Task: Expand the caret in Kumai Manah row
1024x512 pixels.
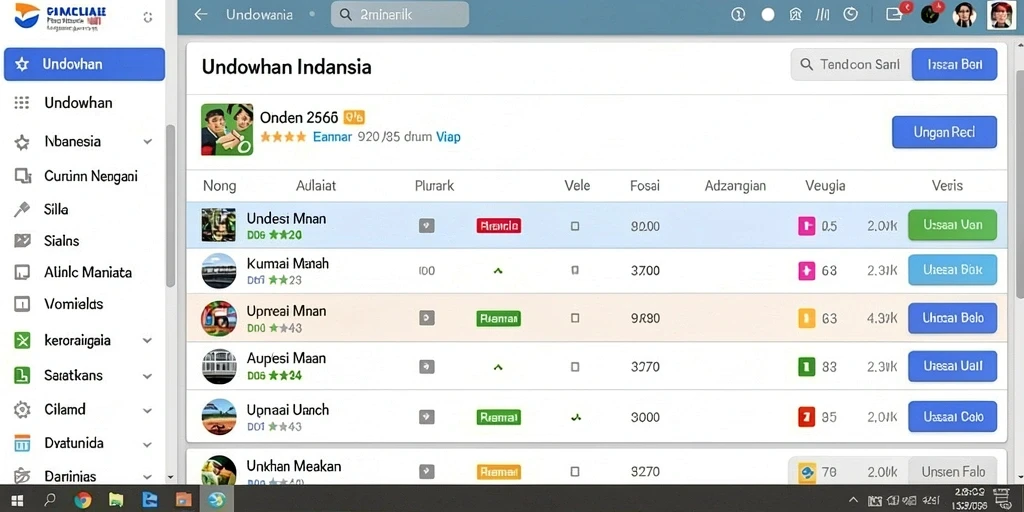Action: [498, 270]
